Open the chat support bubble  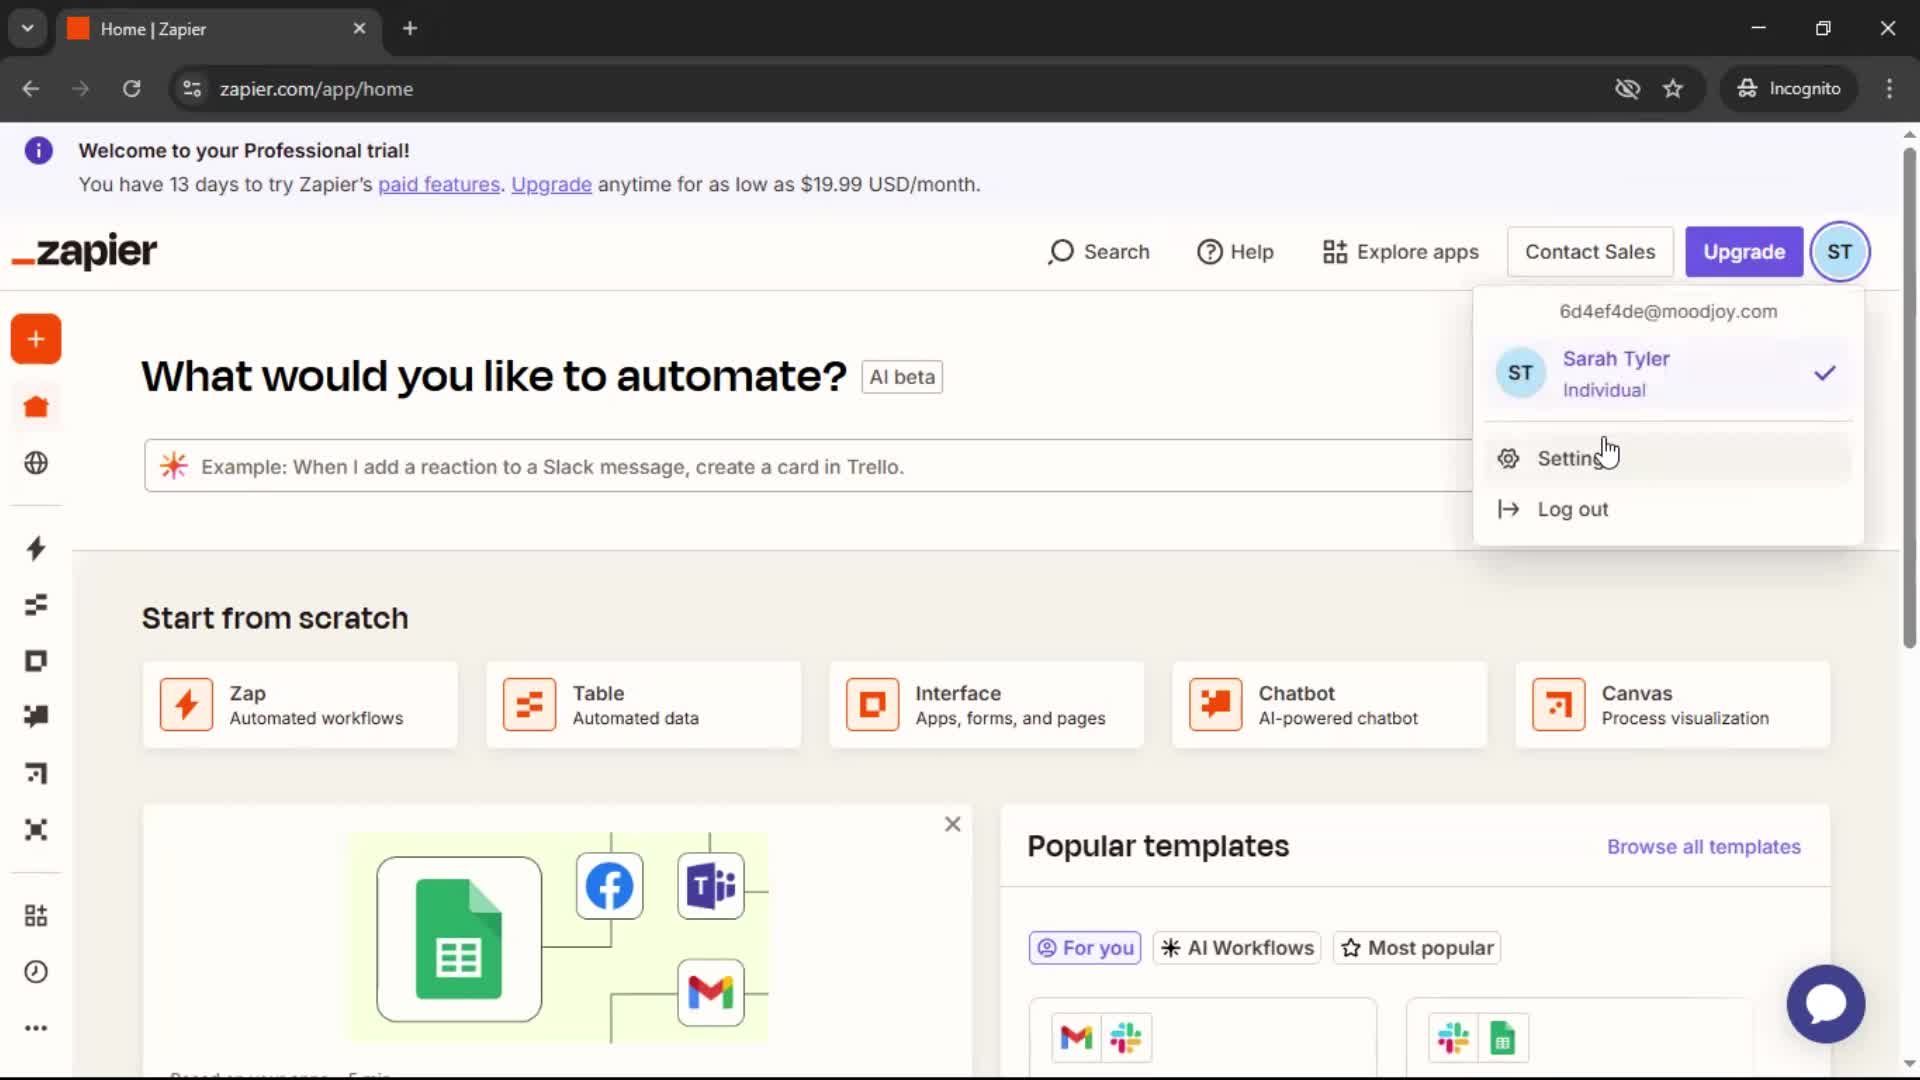click(x=1825, y=1003)
